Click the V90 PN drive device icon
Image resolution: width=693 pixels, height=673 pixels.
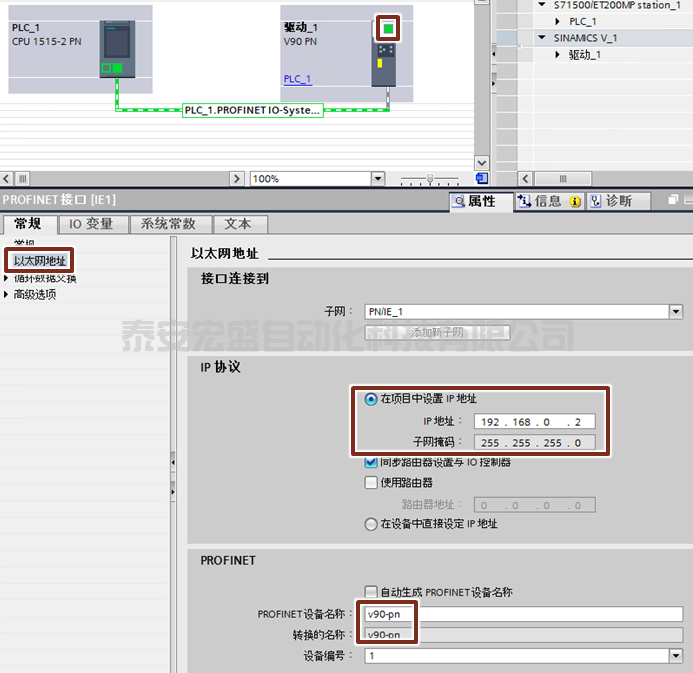point(384,64)
